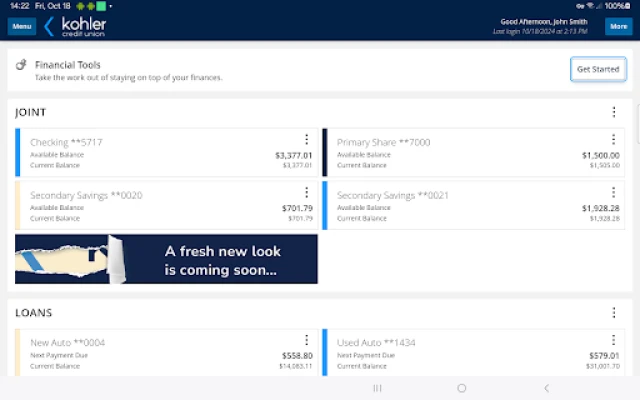Open the main Menu
The height and width of the screenshot is (400, 640).
point(22,26)
